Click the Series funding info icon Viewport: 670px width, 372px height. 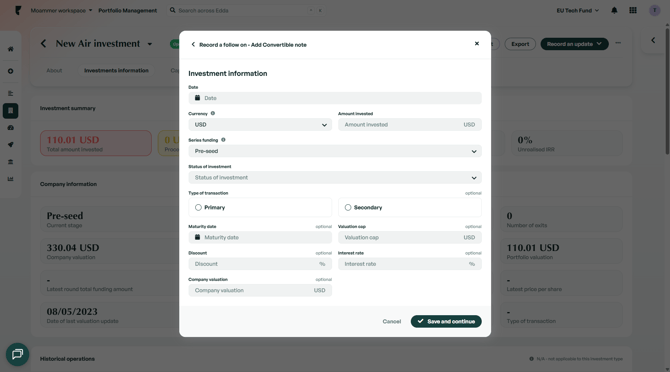click(x=223, y=140)
